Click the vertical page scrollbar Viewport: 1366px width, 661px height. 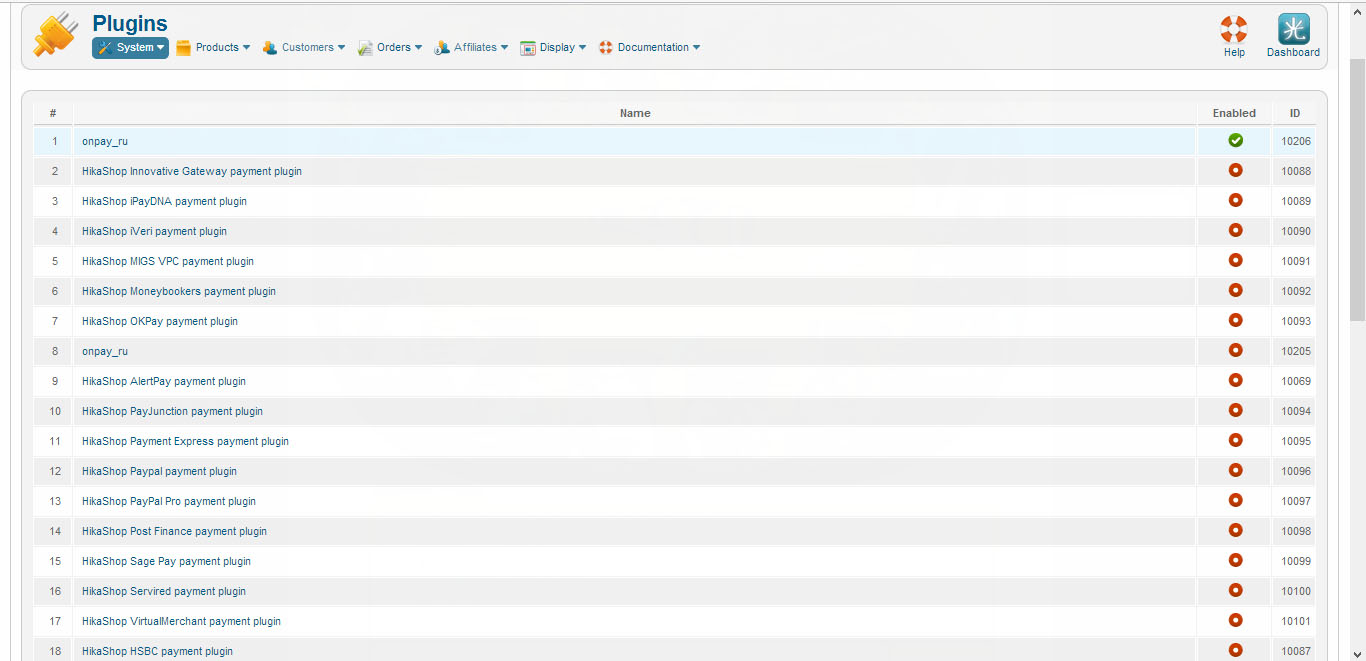(x=1357, y=190)
